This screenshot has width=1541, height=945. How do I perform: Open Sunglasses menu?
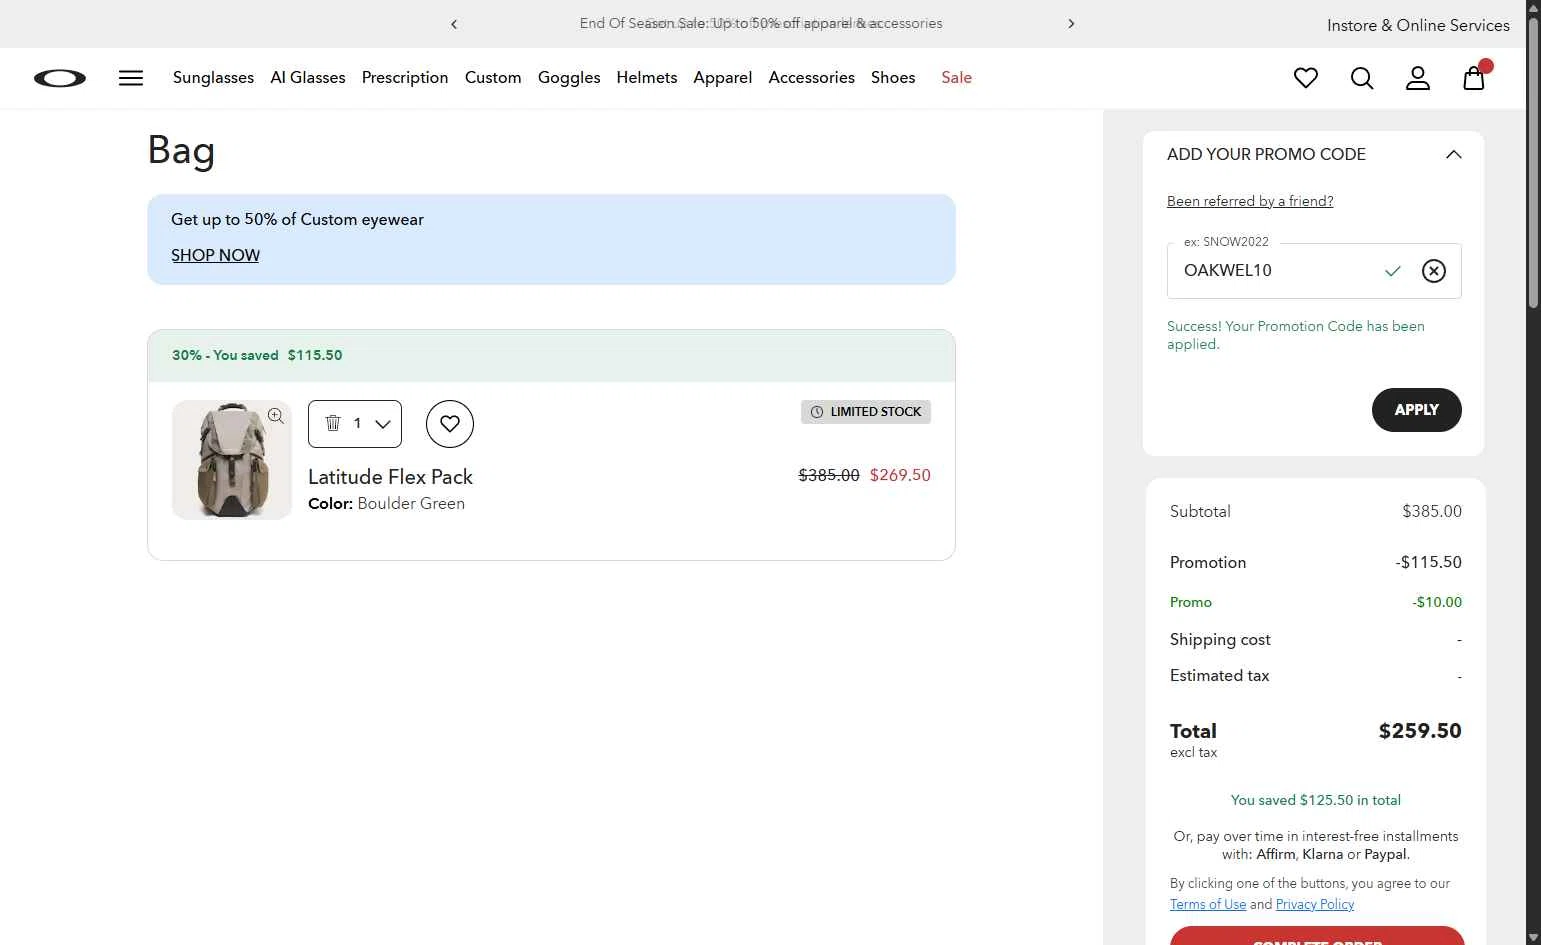213,78
